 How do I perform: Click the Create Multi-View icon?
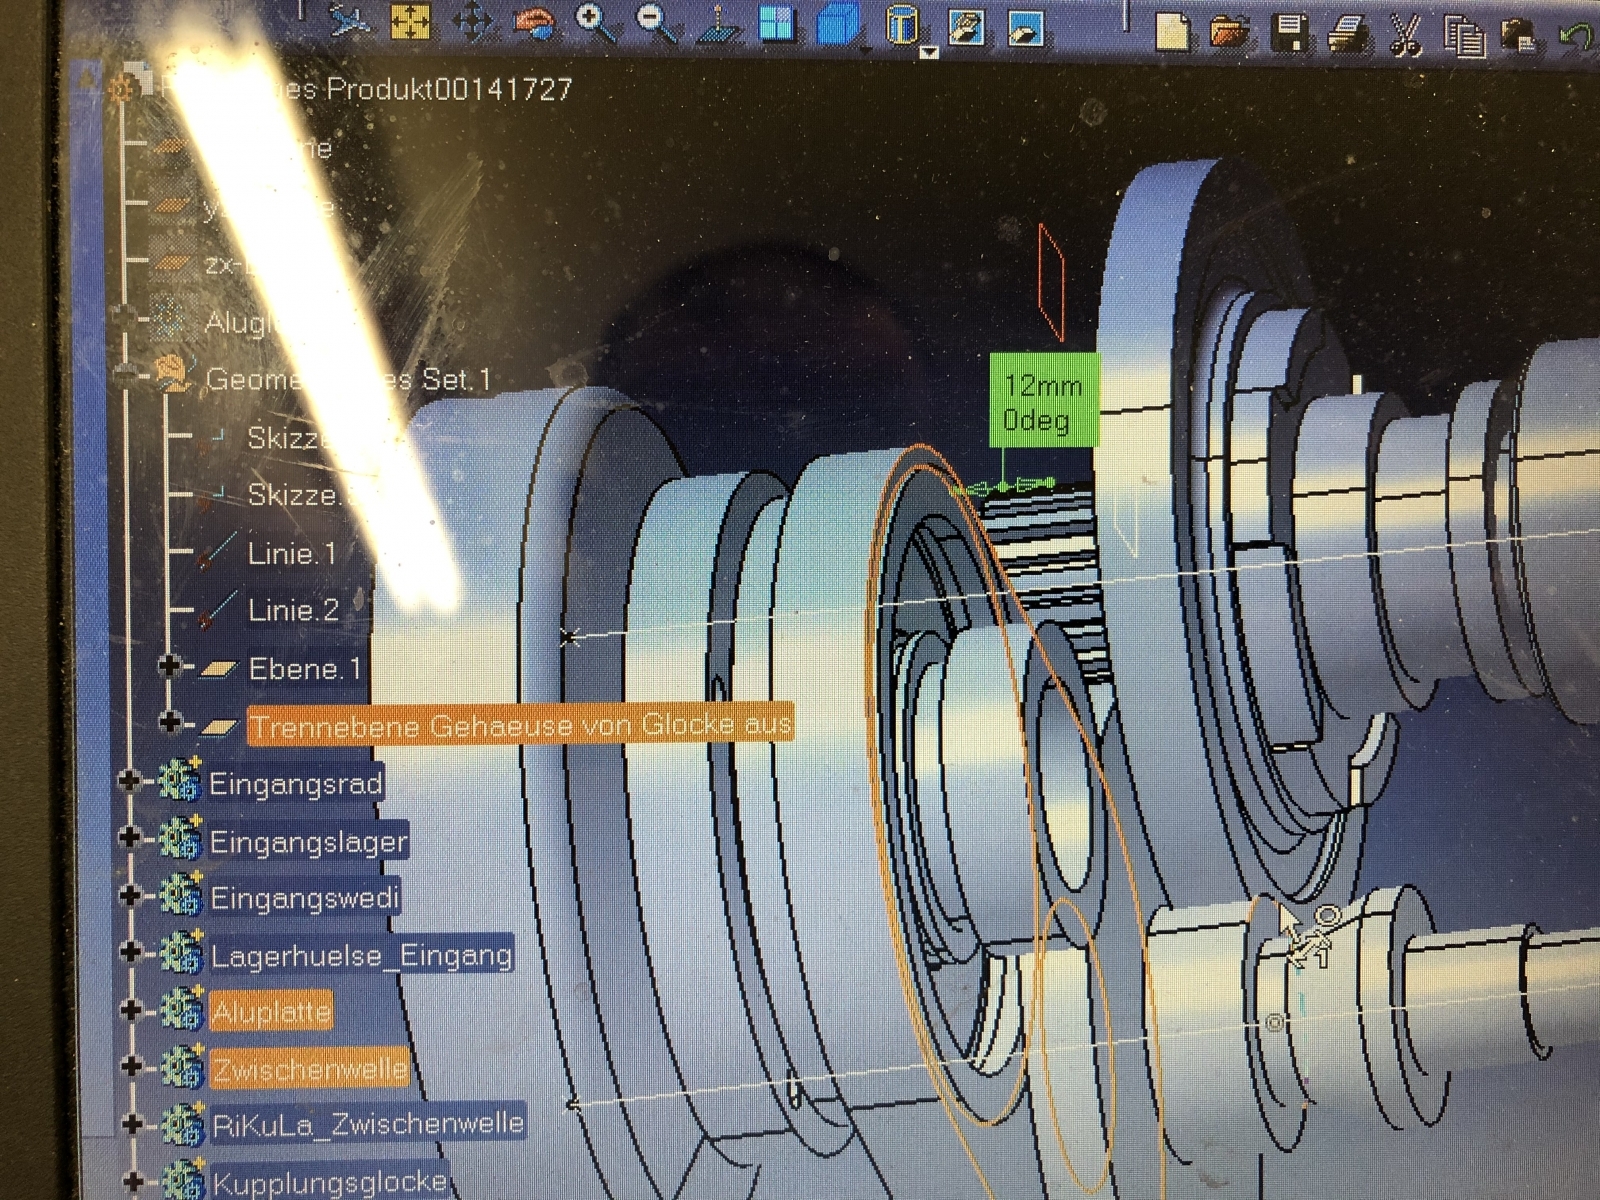click(775, 24)
